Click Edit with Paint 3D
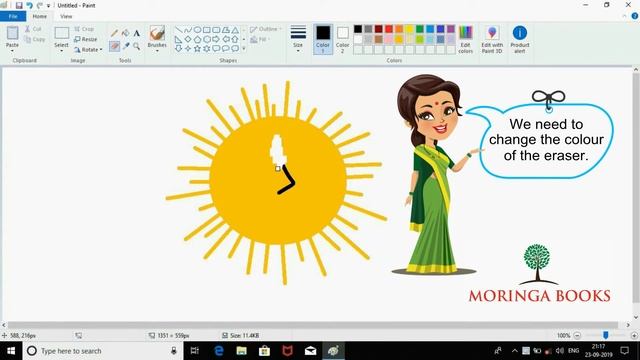 pos(492,39)
